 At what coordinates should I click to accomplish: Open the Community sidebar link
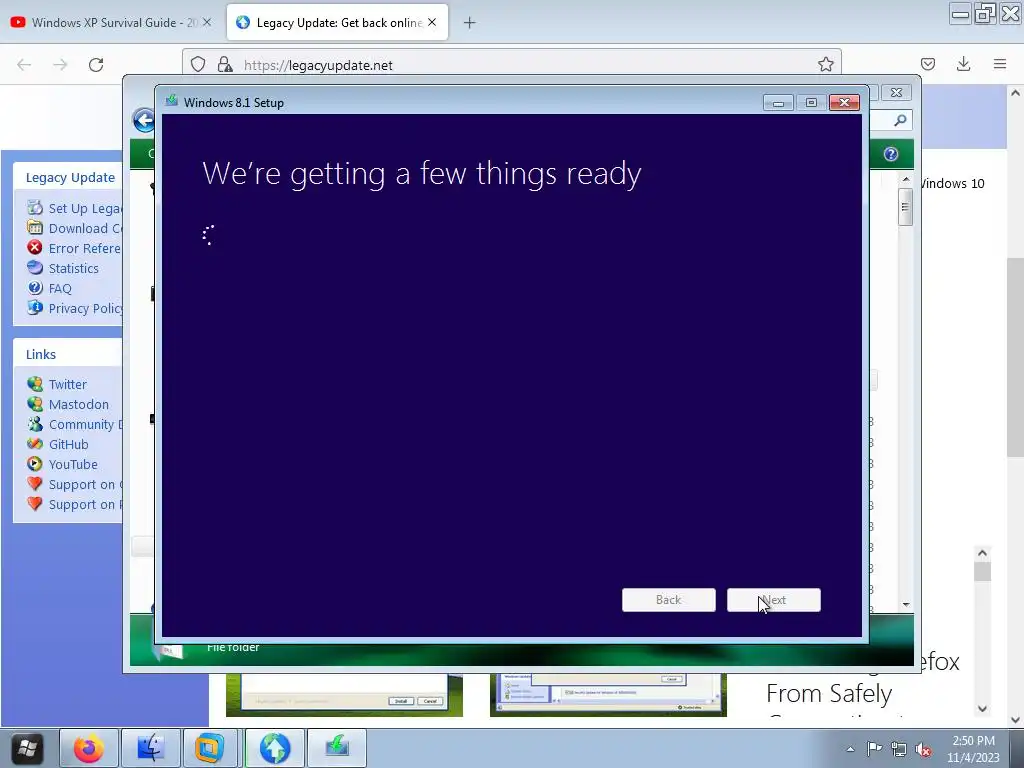click(85, 424)
